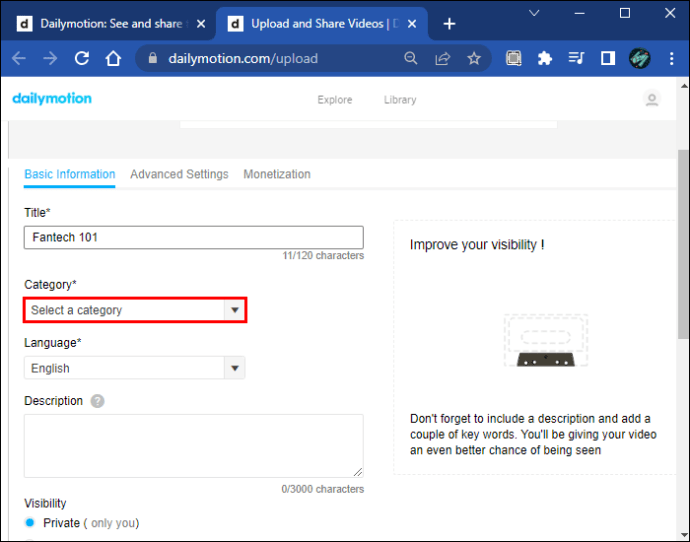This screenshot has height=542, width=690.
Task: Open the zoom magnifier icon in address bar
Action: click(x=411, y=58)
